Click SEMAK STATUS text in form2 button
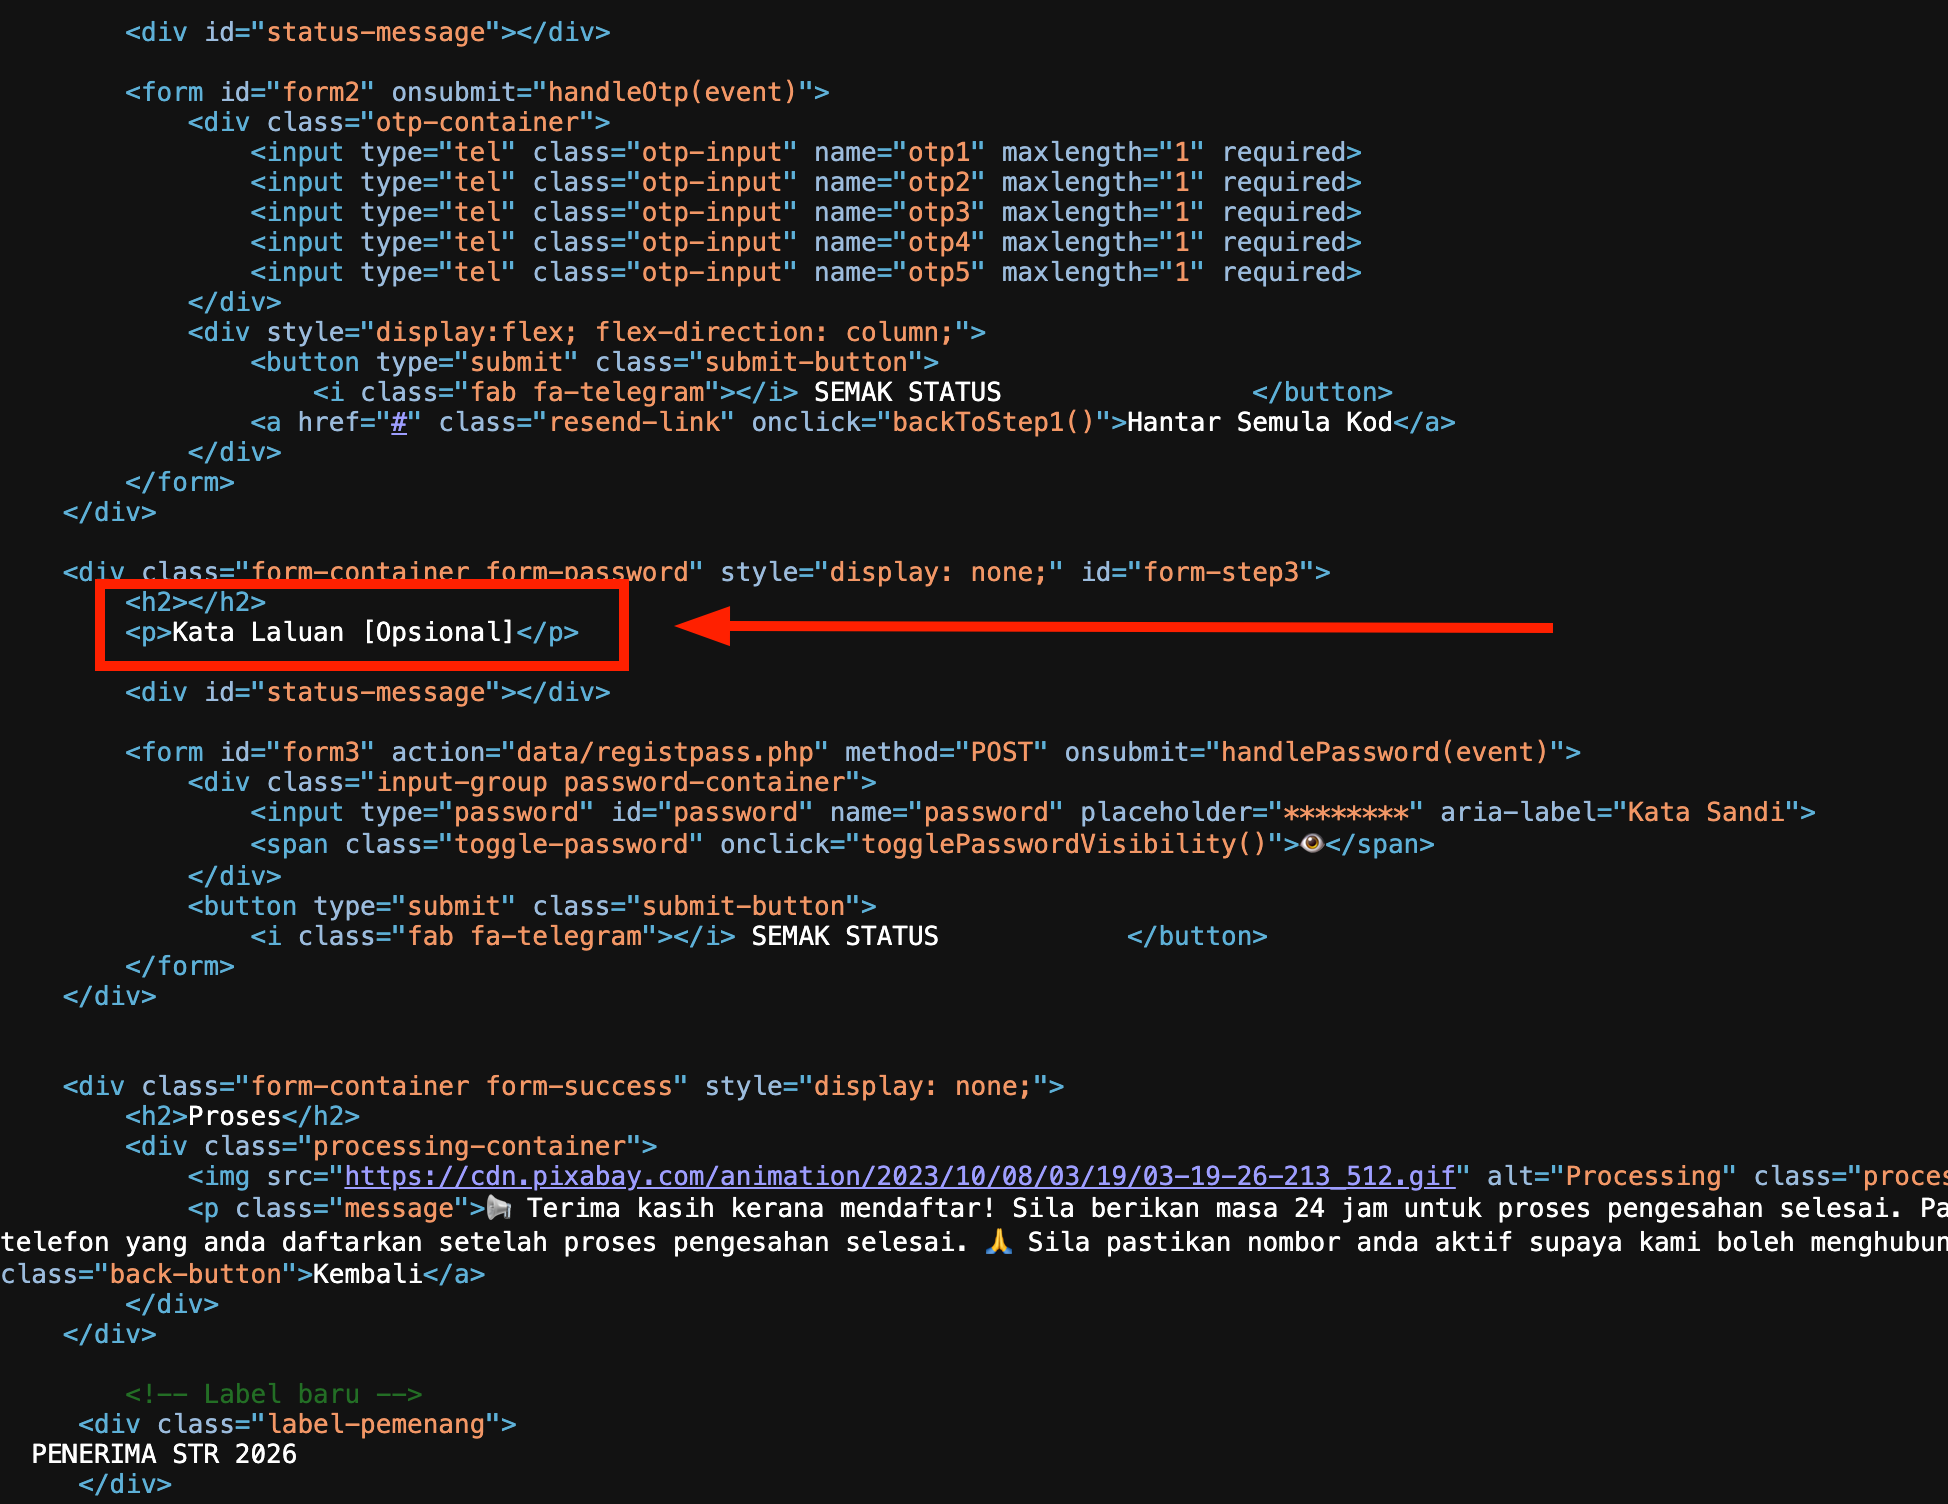Screen dimensions: 1948x1504 (907, 392)
